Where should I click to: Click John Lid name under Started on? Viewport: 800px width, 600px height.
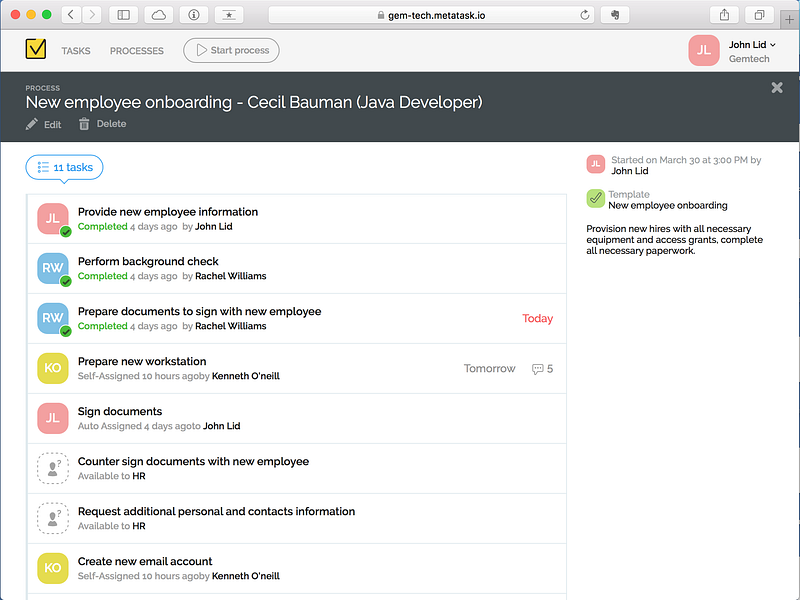click(x=630, y=171)
